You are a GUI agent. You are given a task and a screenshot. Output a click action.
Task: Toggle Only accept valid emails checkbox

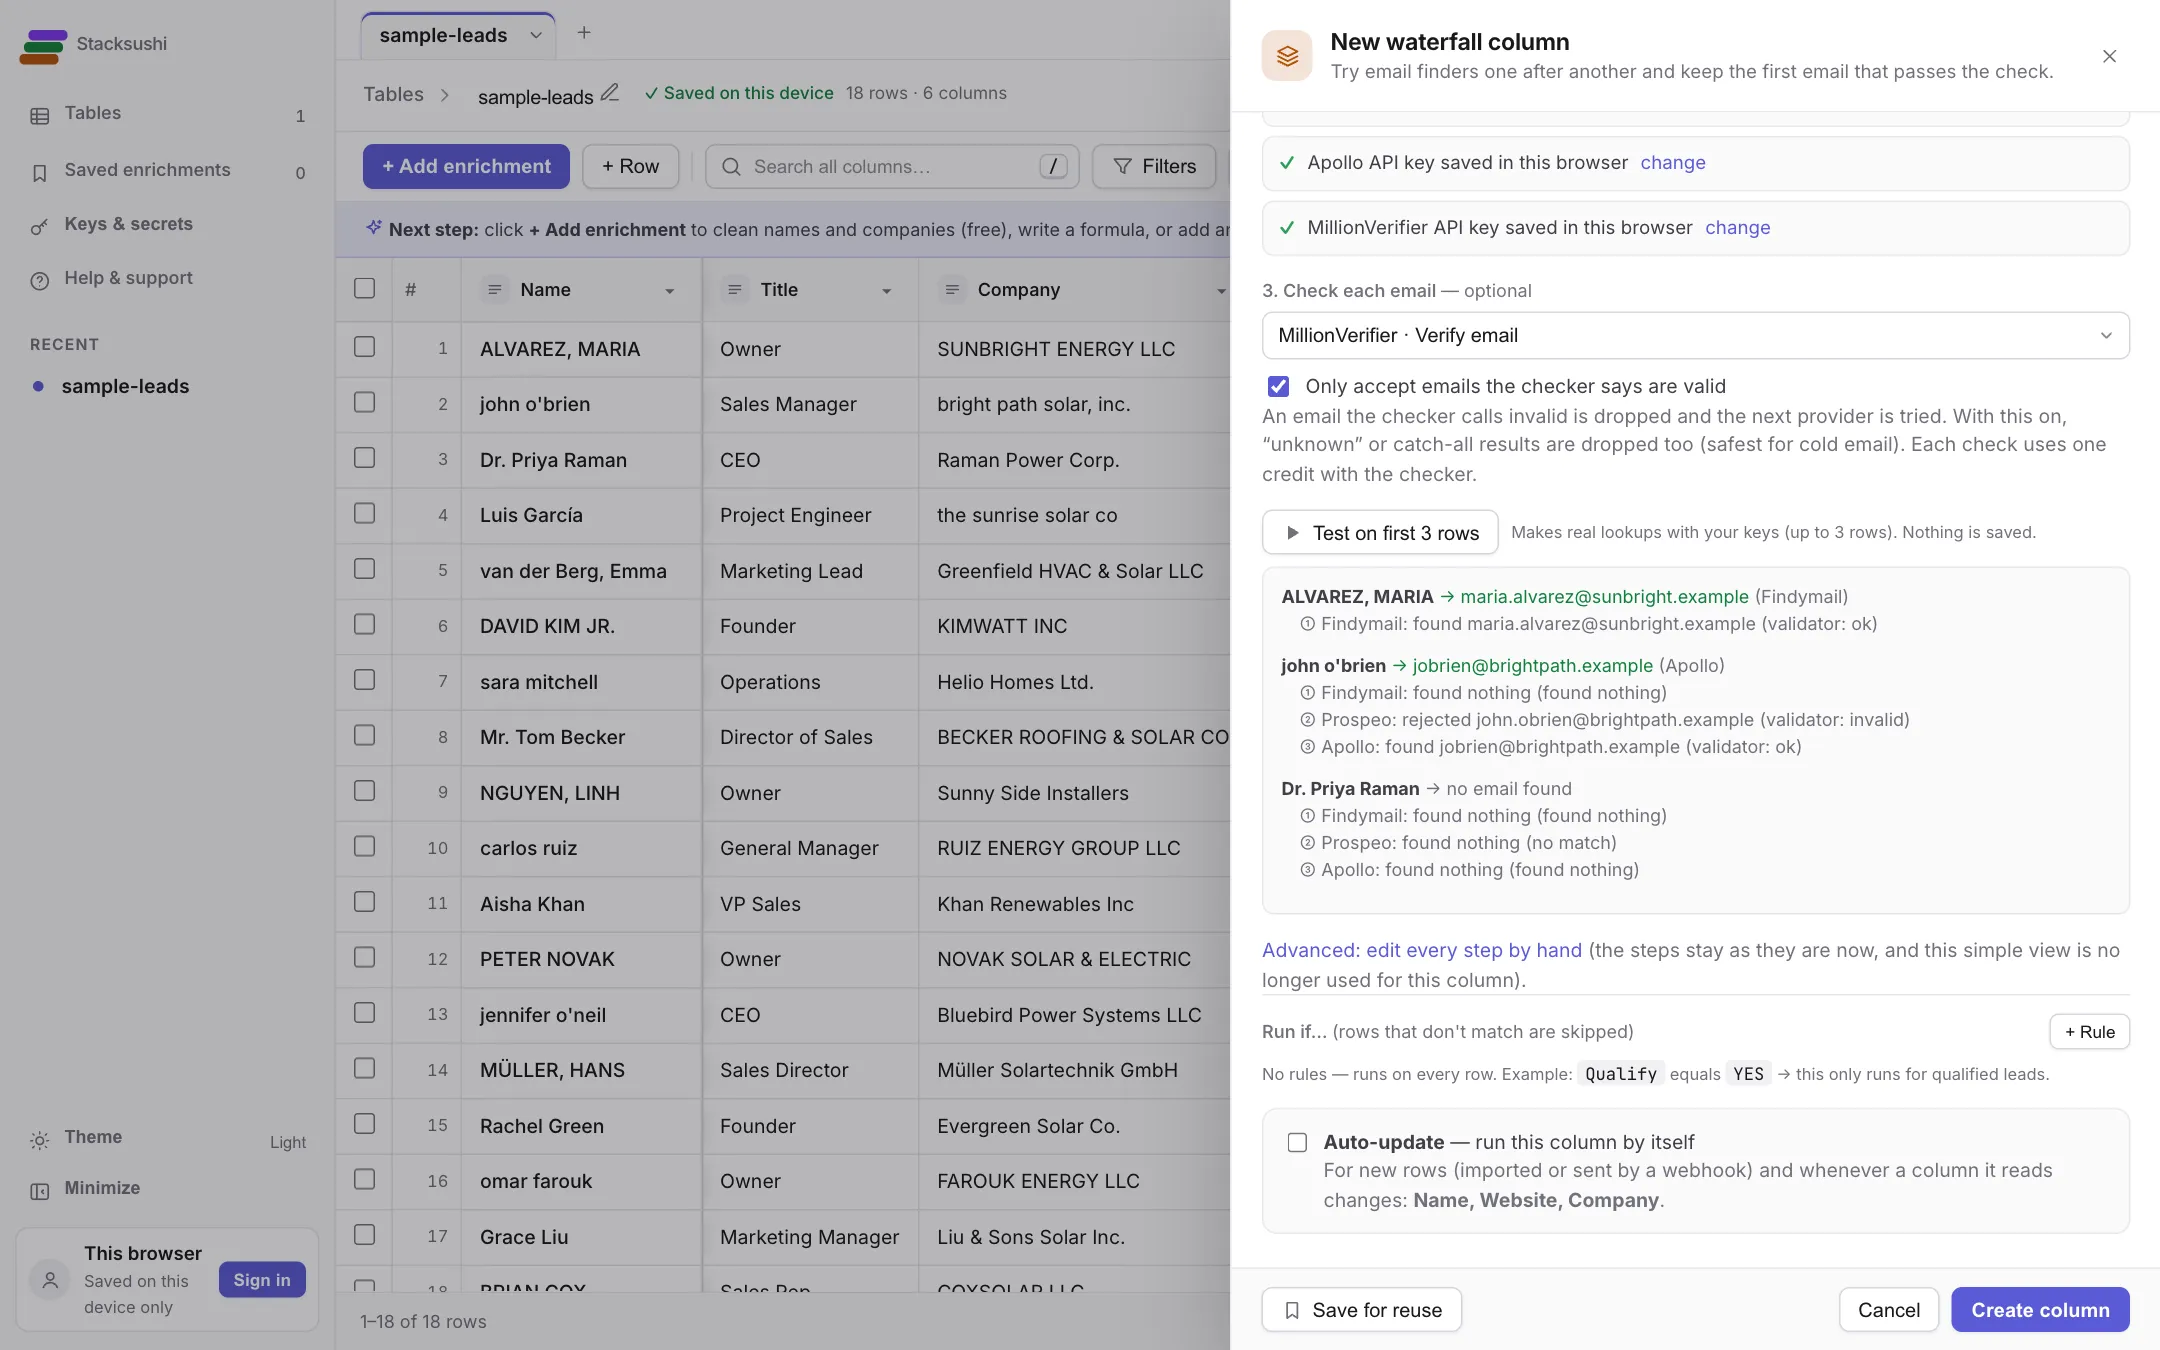click(1278, 386)
